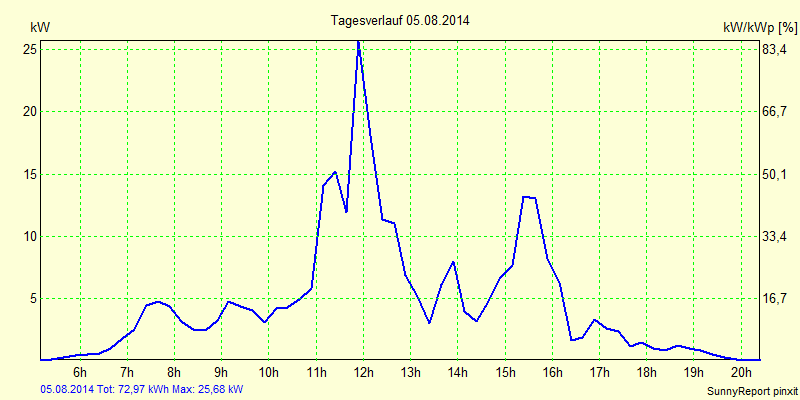The width and height of the screenshot is (800, 400).
Task: Click the '20h' time axis label
Action: (x=741, y=371)
